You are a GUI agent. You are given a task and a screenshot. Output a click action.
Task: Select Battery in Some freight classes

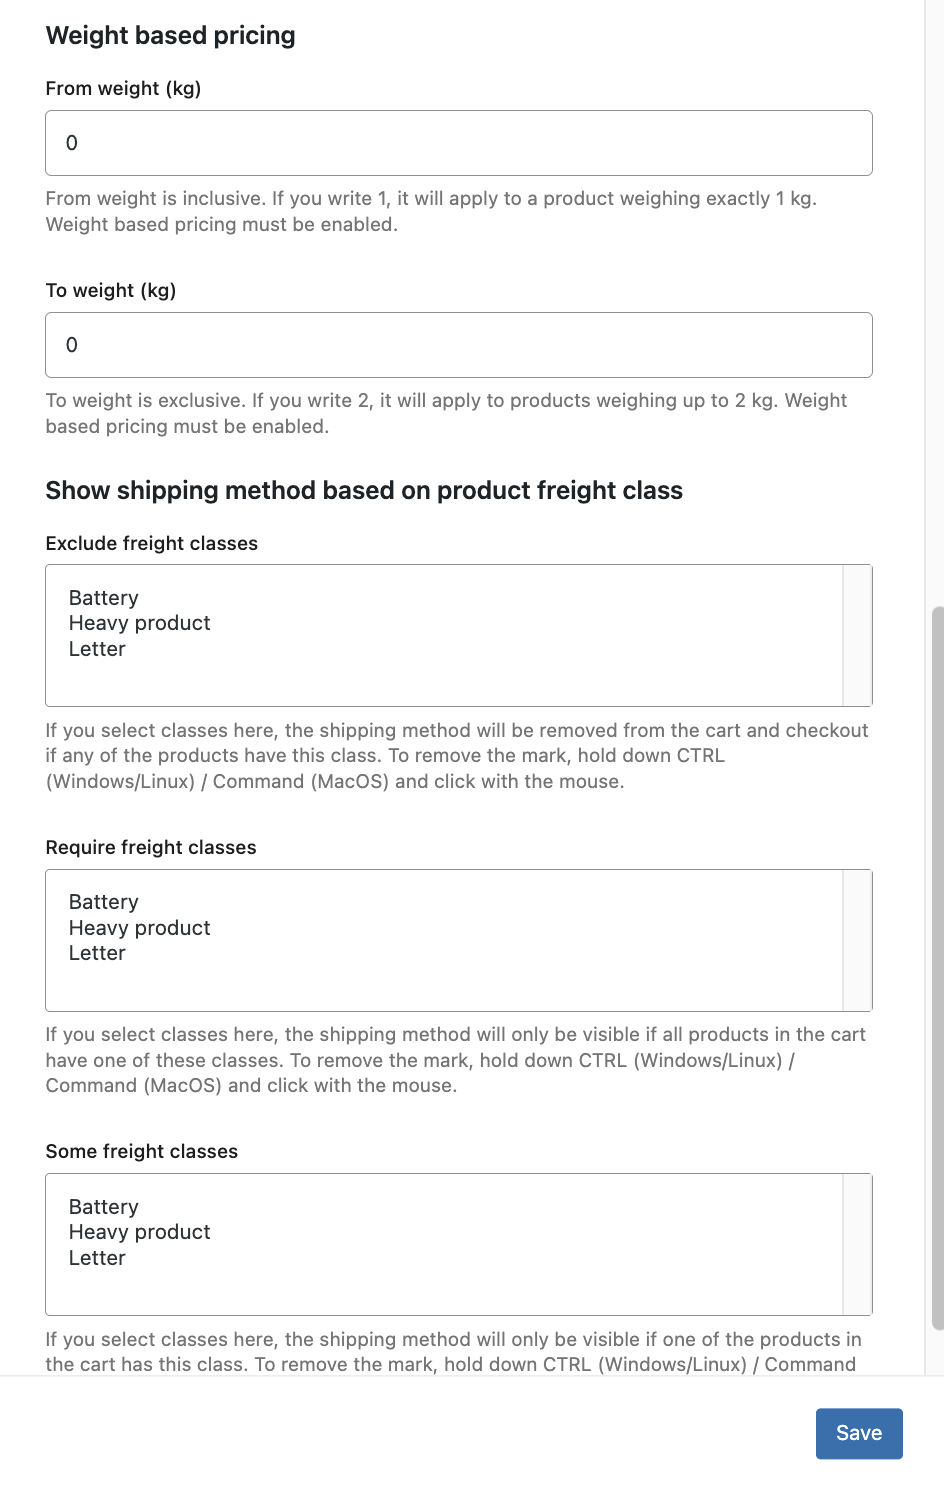(104, 1207)
